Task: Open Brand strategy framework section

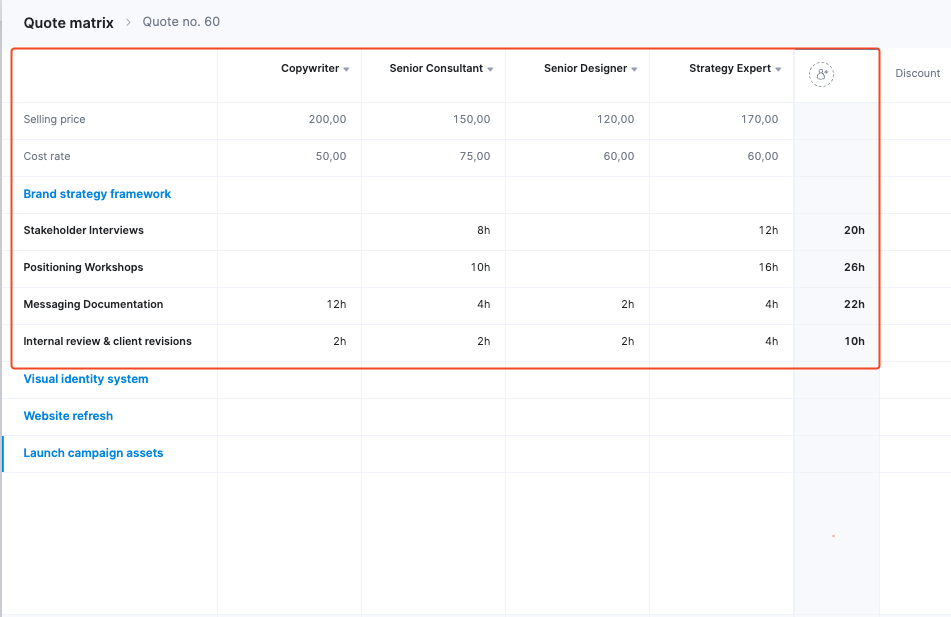Action: click(x=97, y=194)
